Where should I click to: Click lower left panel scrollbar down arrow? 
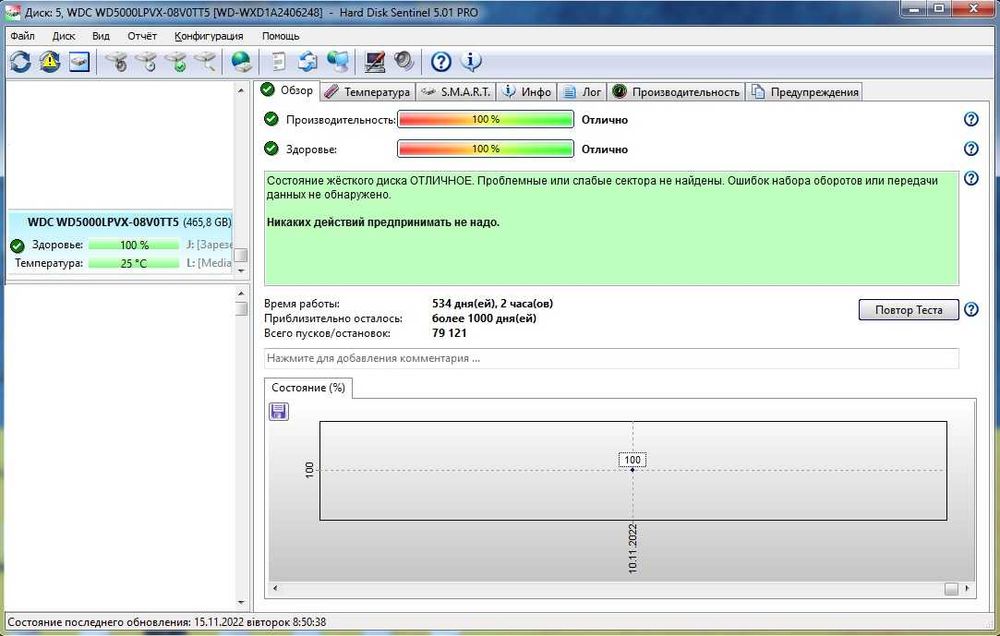tap(240, 602)
